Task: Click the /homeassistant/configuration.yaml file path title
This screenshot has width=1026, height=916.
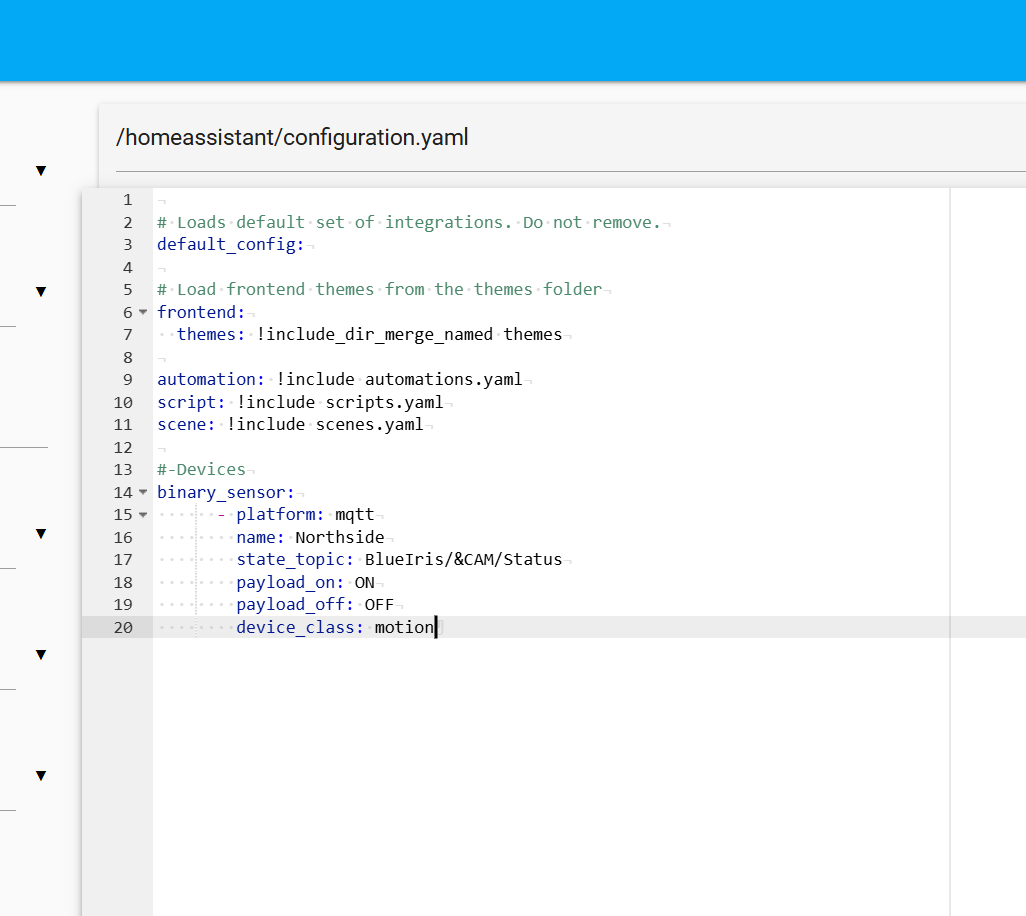Action: 292,137
